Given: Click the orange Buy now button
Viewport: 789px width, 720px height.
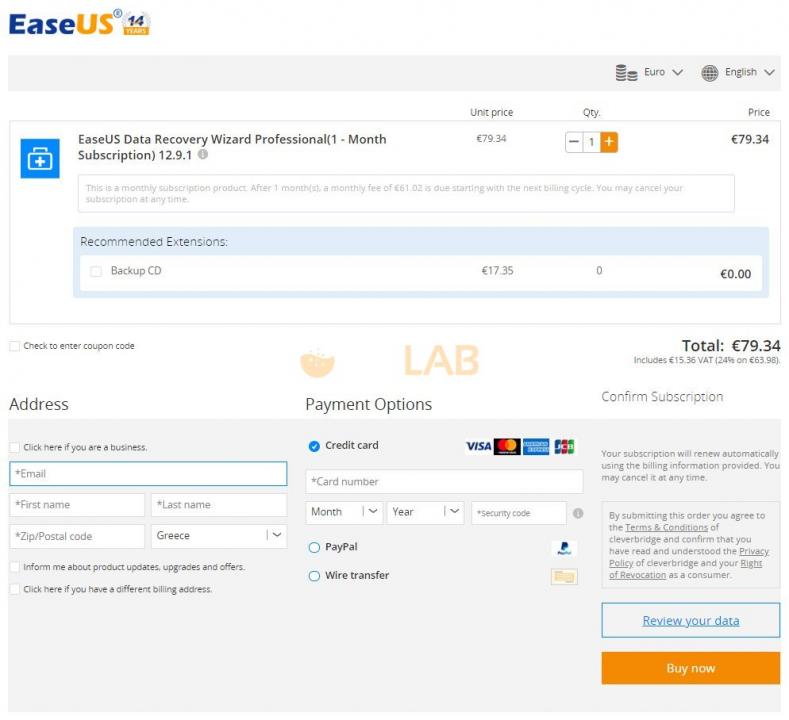Looking at the screenshot, I should pyautogui.click(x=691, y=668).
